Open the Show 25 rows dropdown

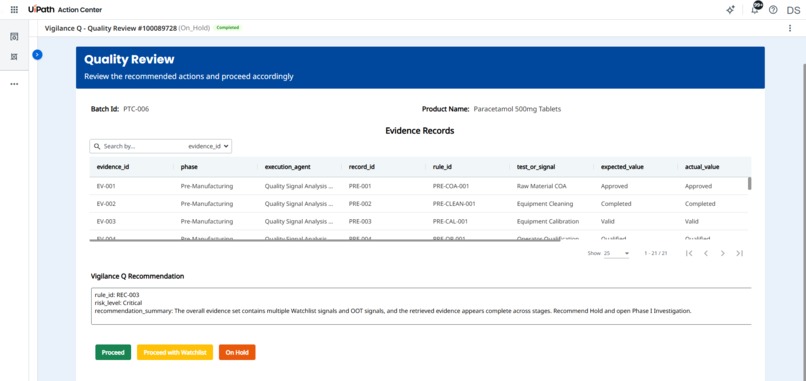click(616, 253)
